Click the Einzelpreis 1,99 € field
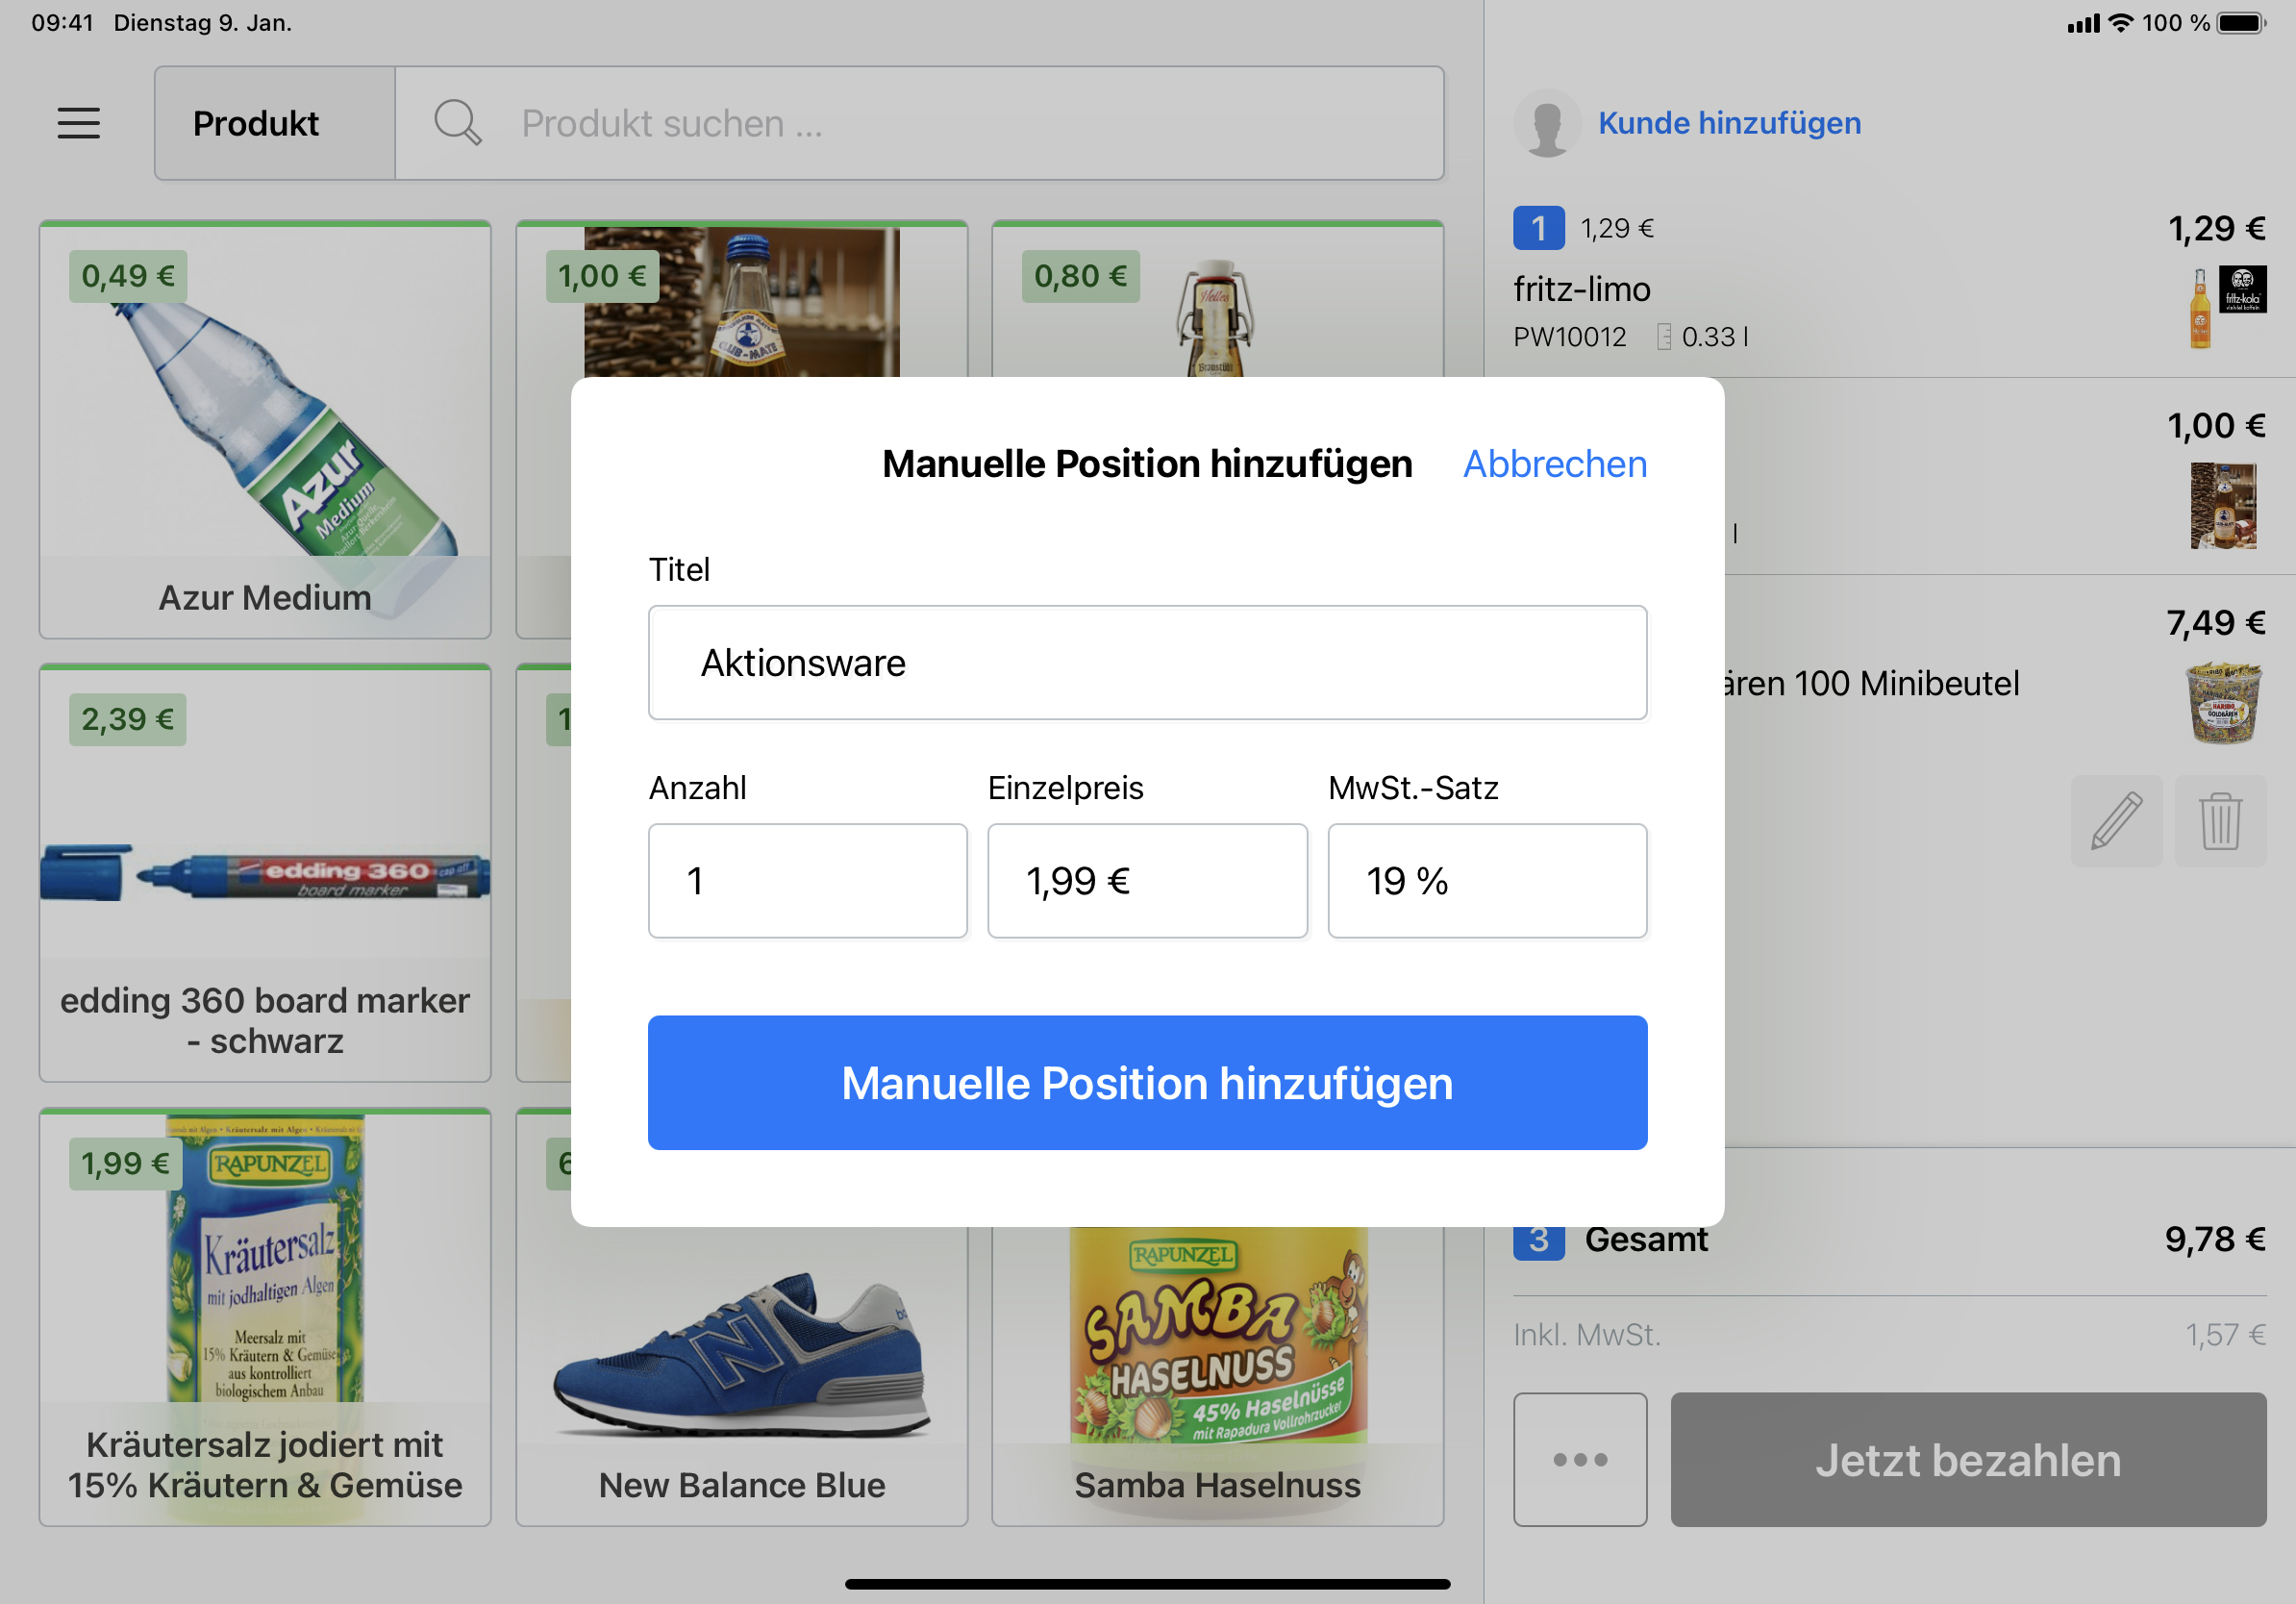Viewport: 2296px width, 1604px height. pos(1146,880)
